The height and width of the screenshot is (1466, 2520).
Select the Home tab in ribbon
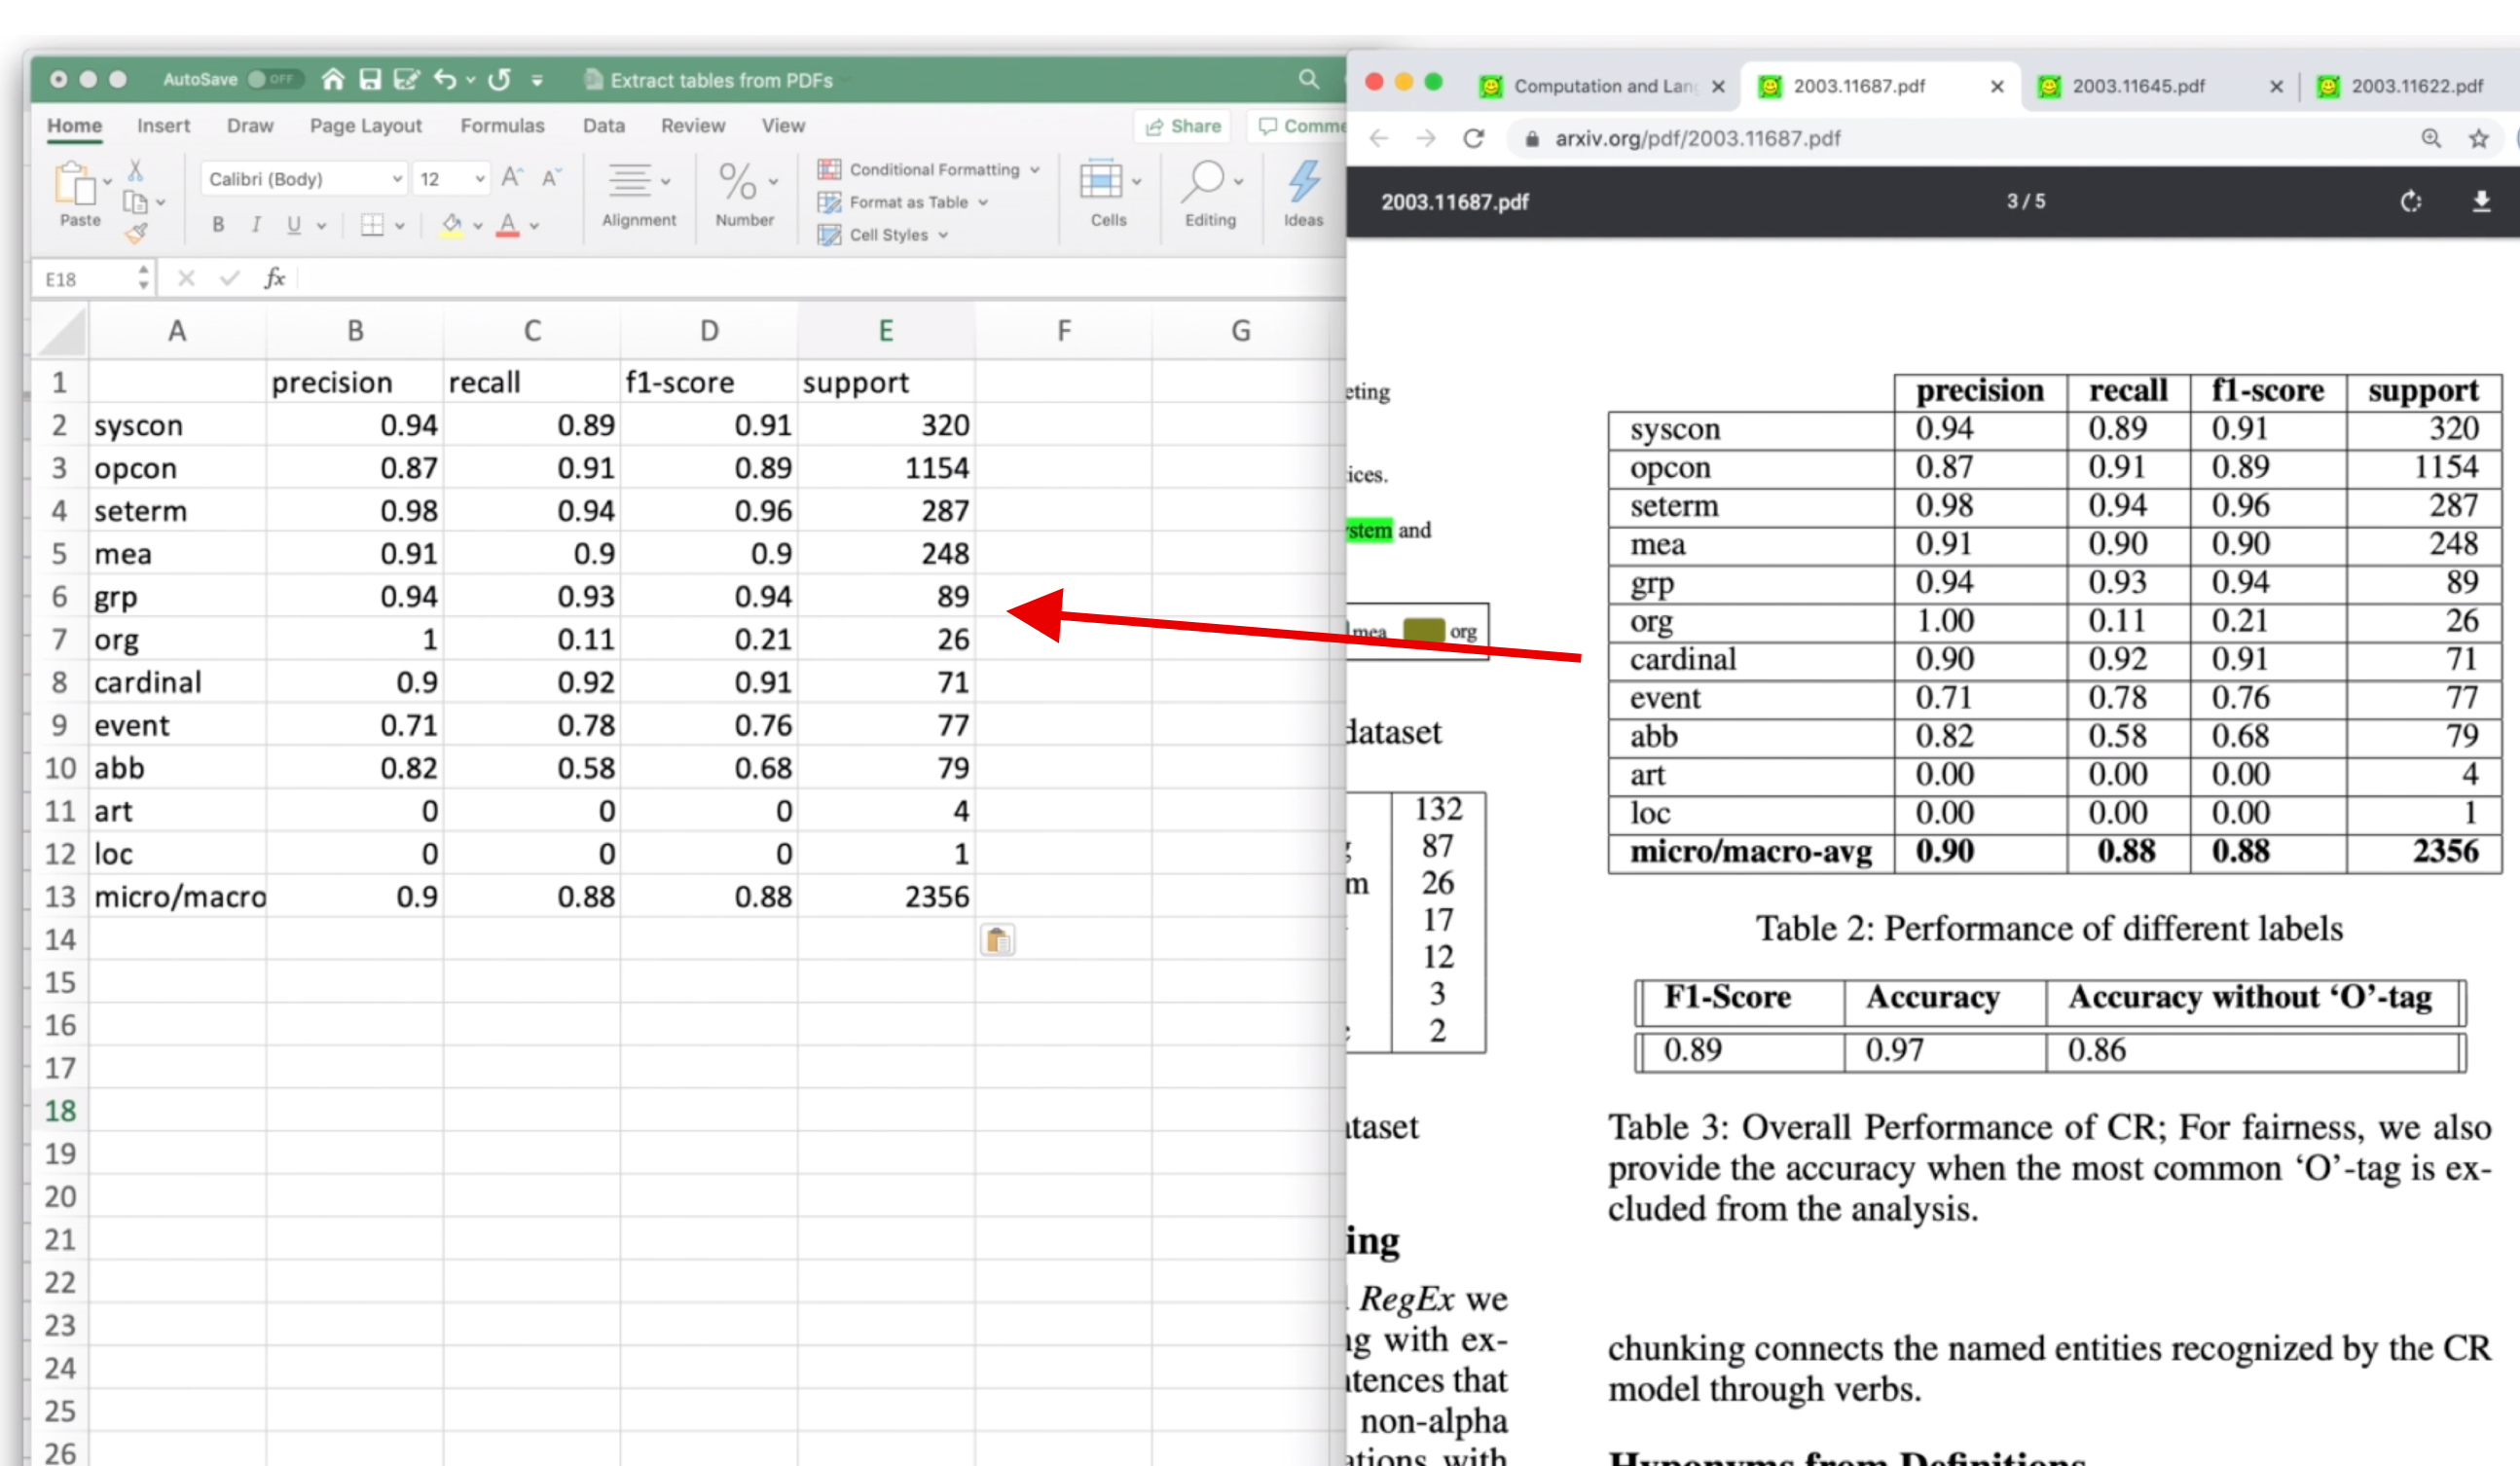(73, 124)
